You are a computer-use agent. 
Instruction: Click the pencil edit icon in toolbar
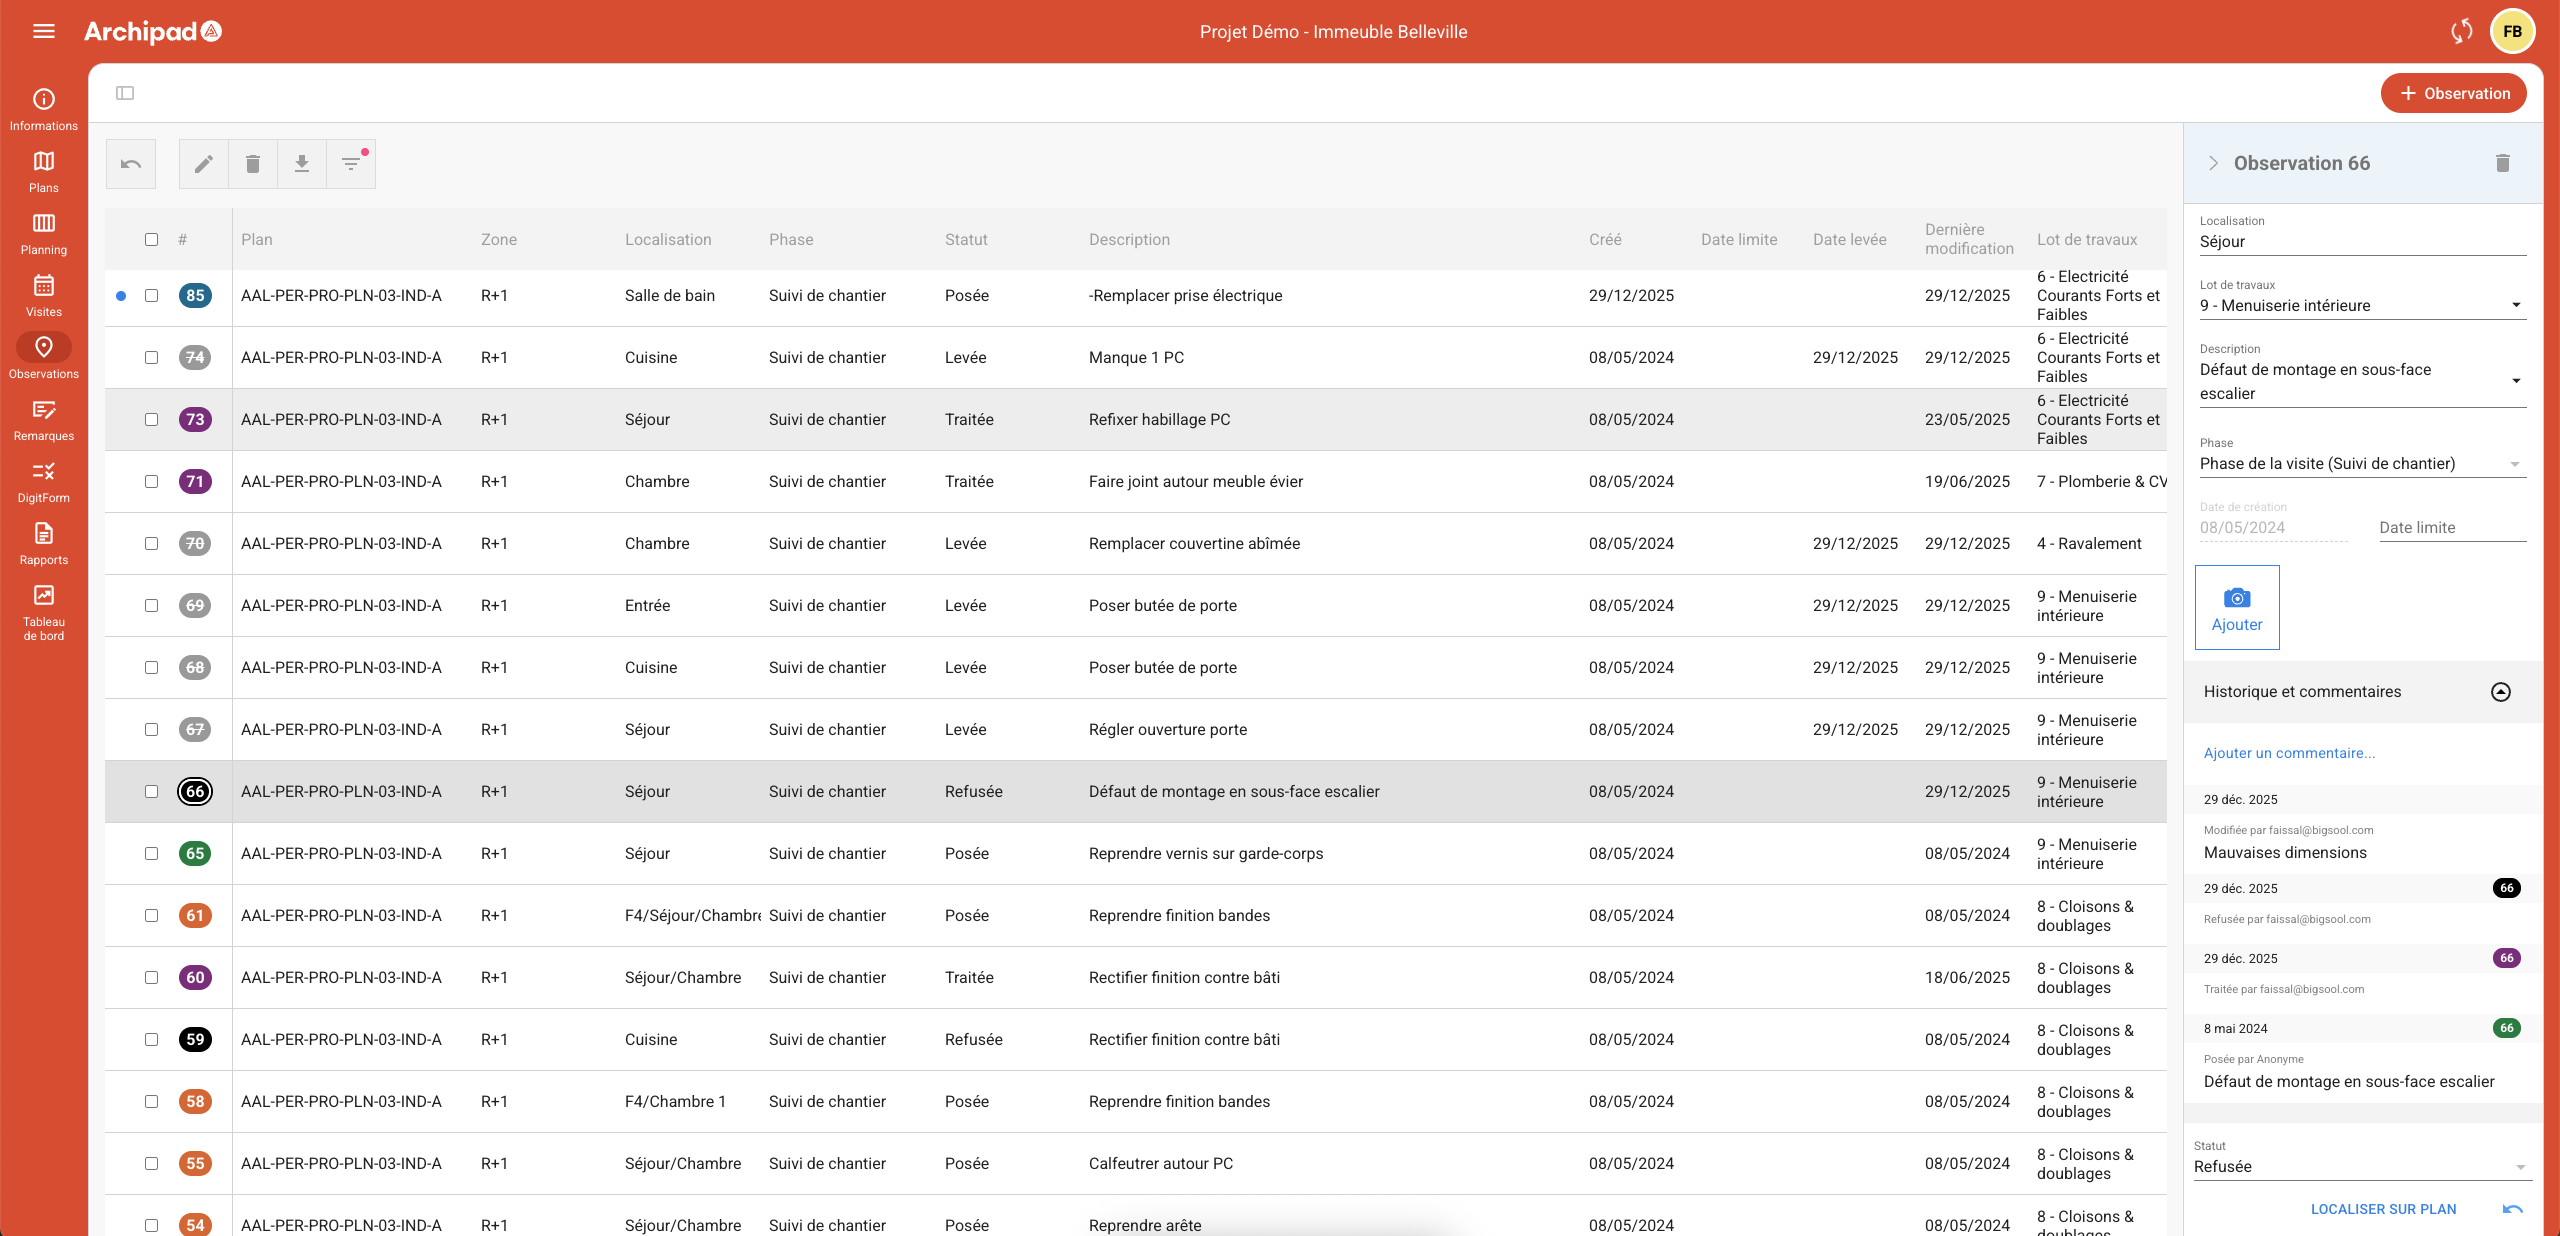(x=203, y=164)
